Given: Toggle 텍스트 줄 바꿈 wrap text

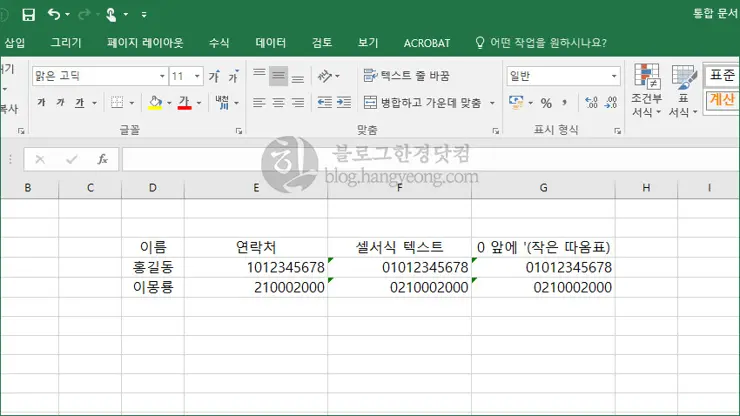Looking at the screenshot, I should pyautogui.click(x=407, y=76).
